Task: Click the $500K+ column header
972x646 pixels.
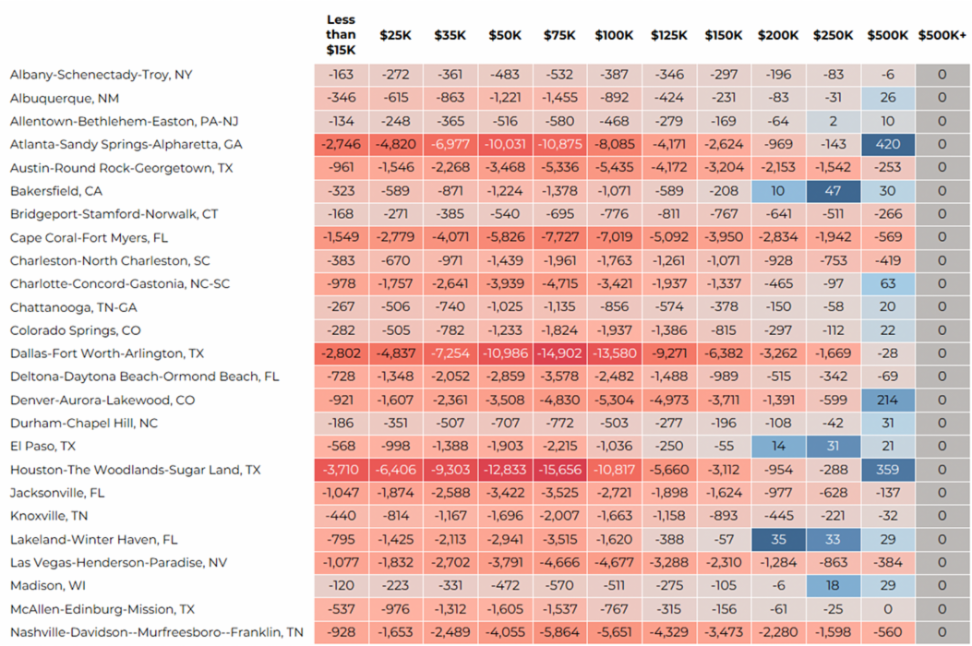Action: 941,35
